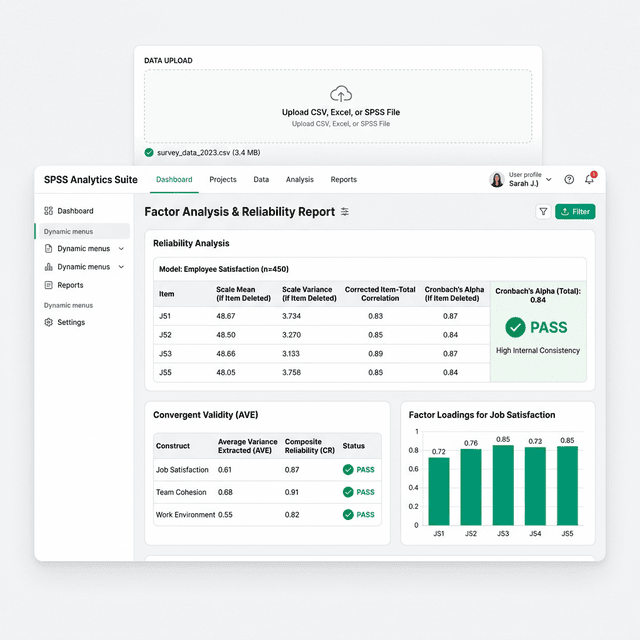Click the report settings sliders icon

(345, 211)
